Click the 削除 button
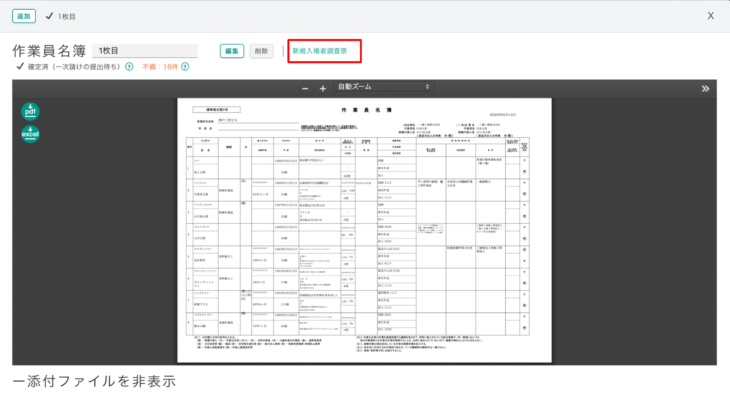Screen dimensions: 730x396 (x=261, y=51)
